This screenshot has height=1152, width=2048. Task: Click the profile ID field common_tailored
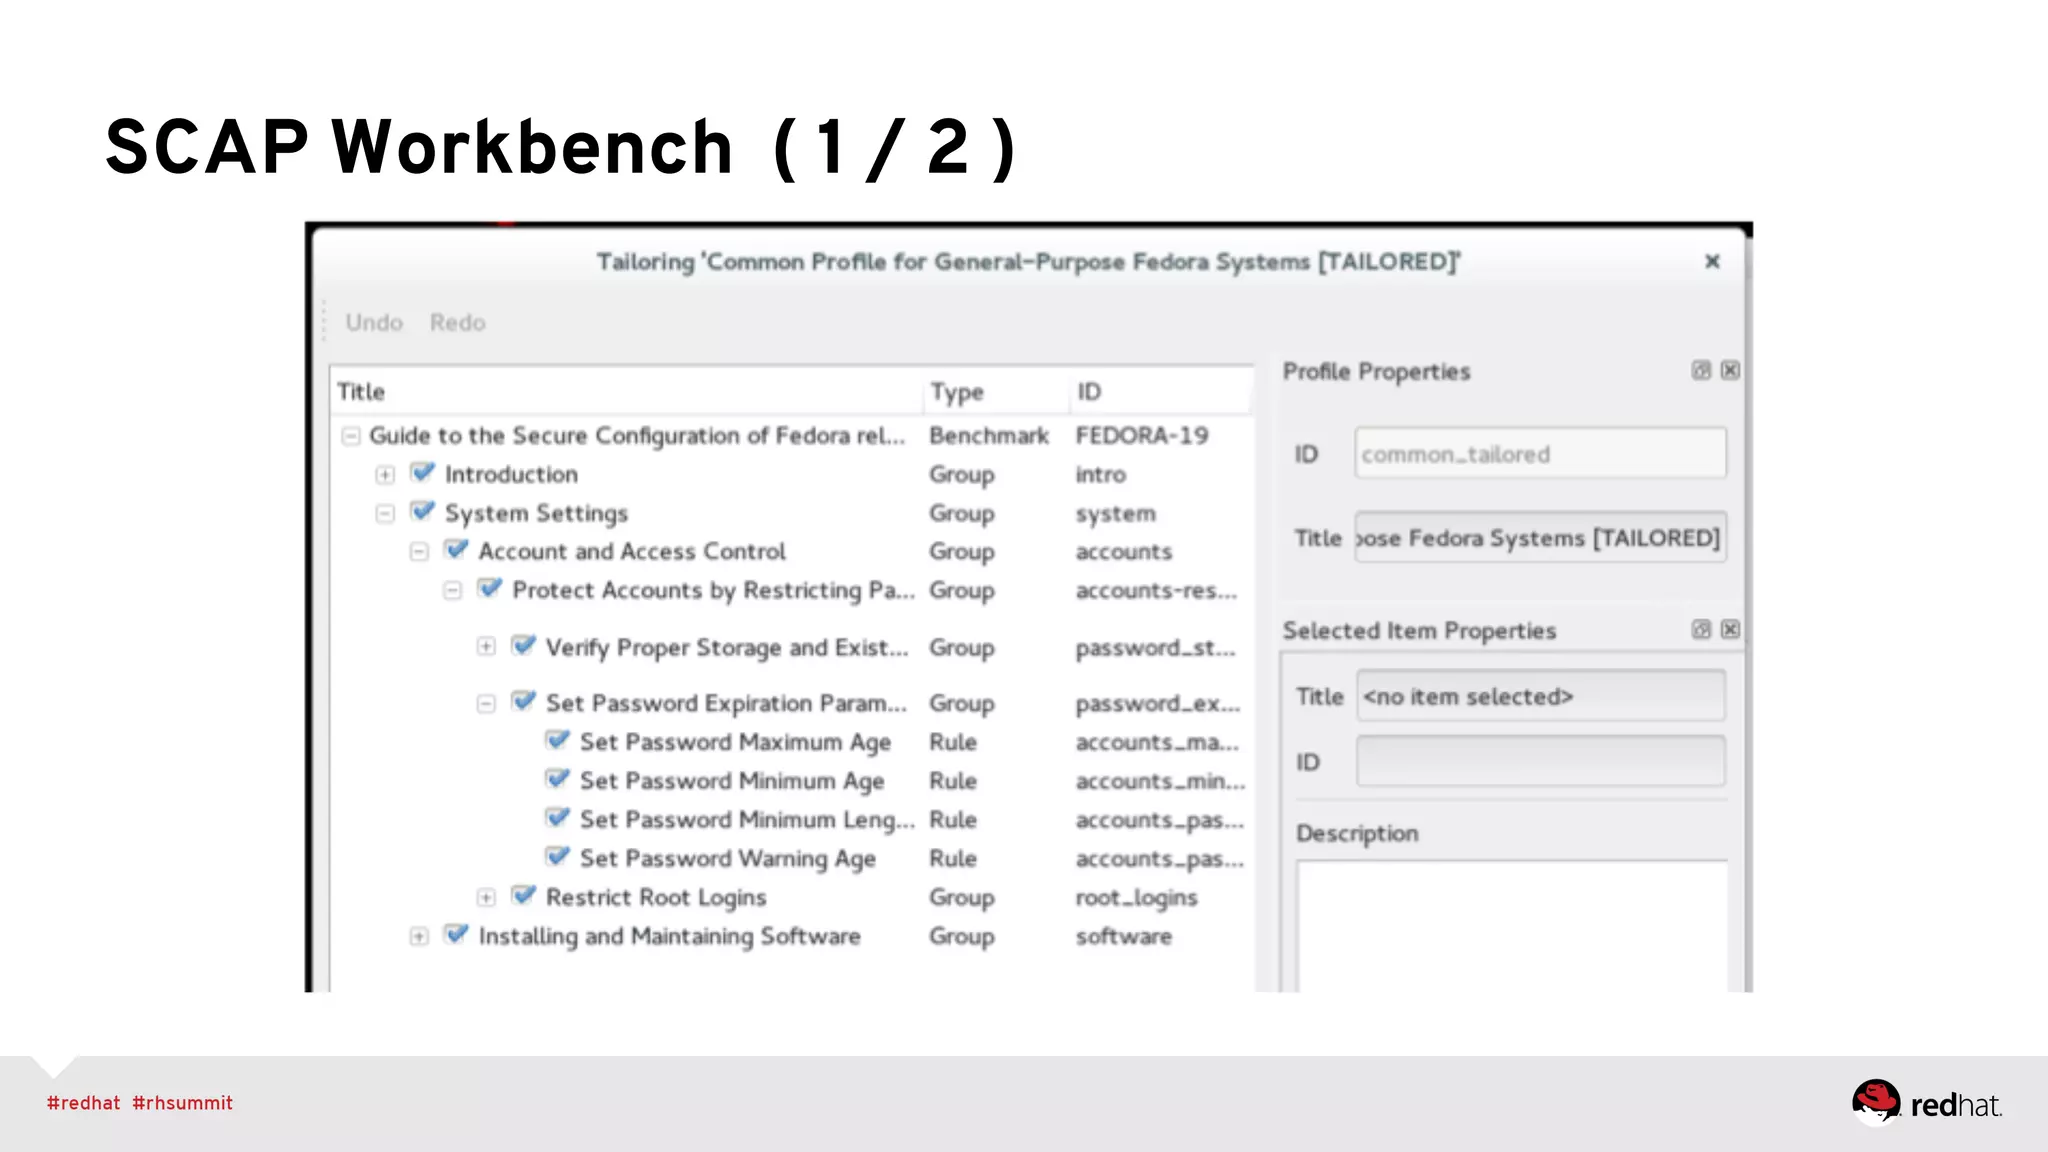(x=1540, y=453)
